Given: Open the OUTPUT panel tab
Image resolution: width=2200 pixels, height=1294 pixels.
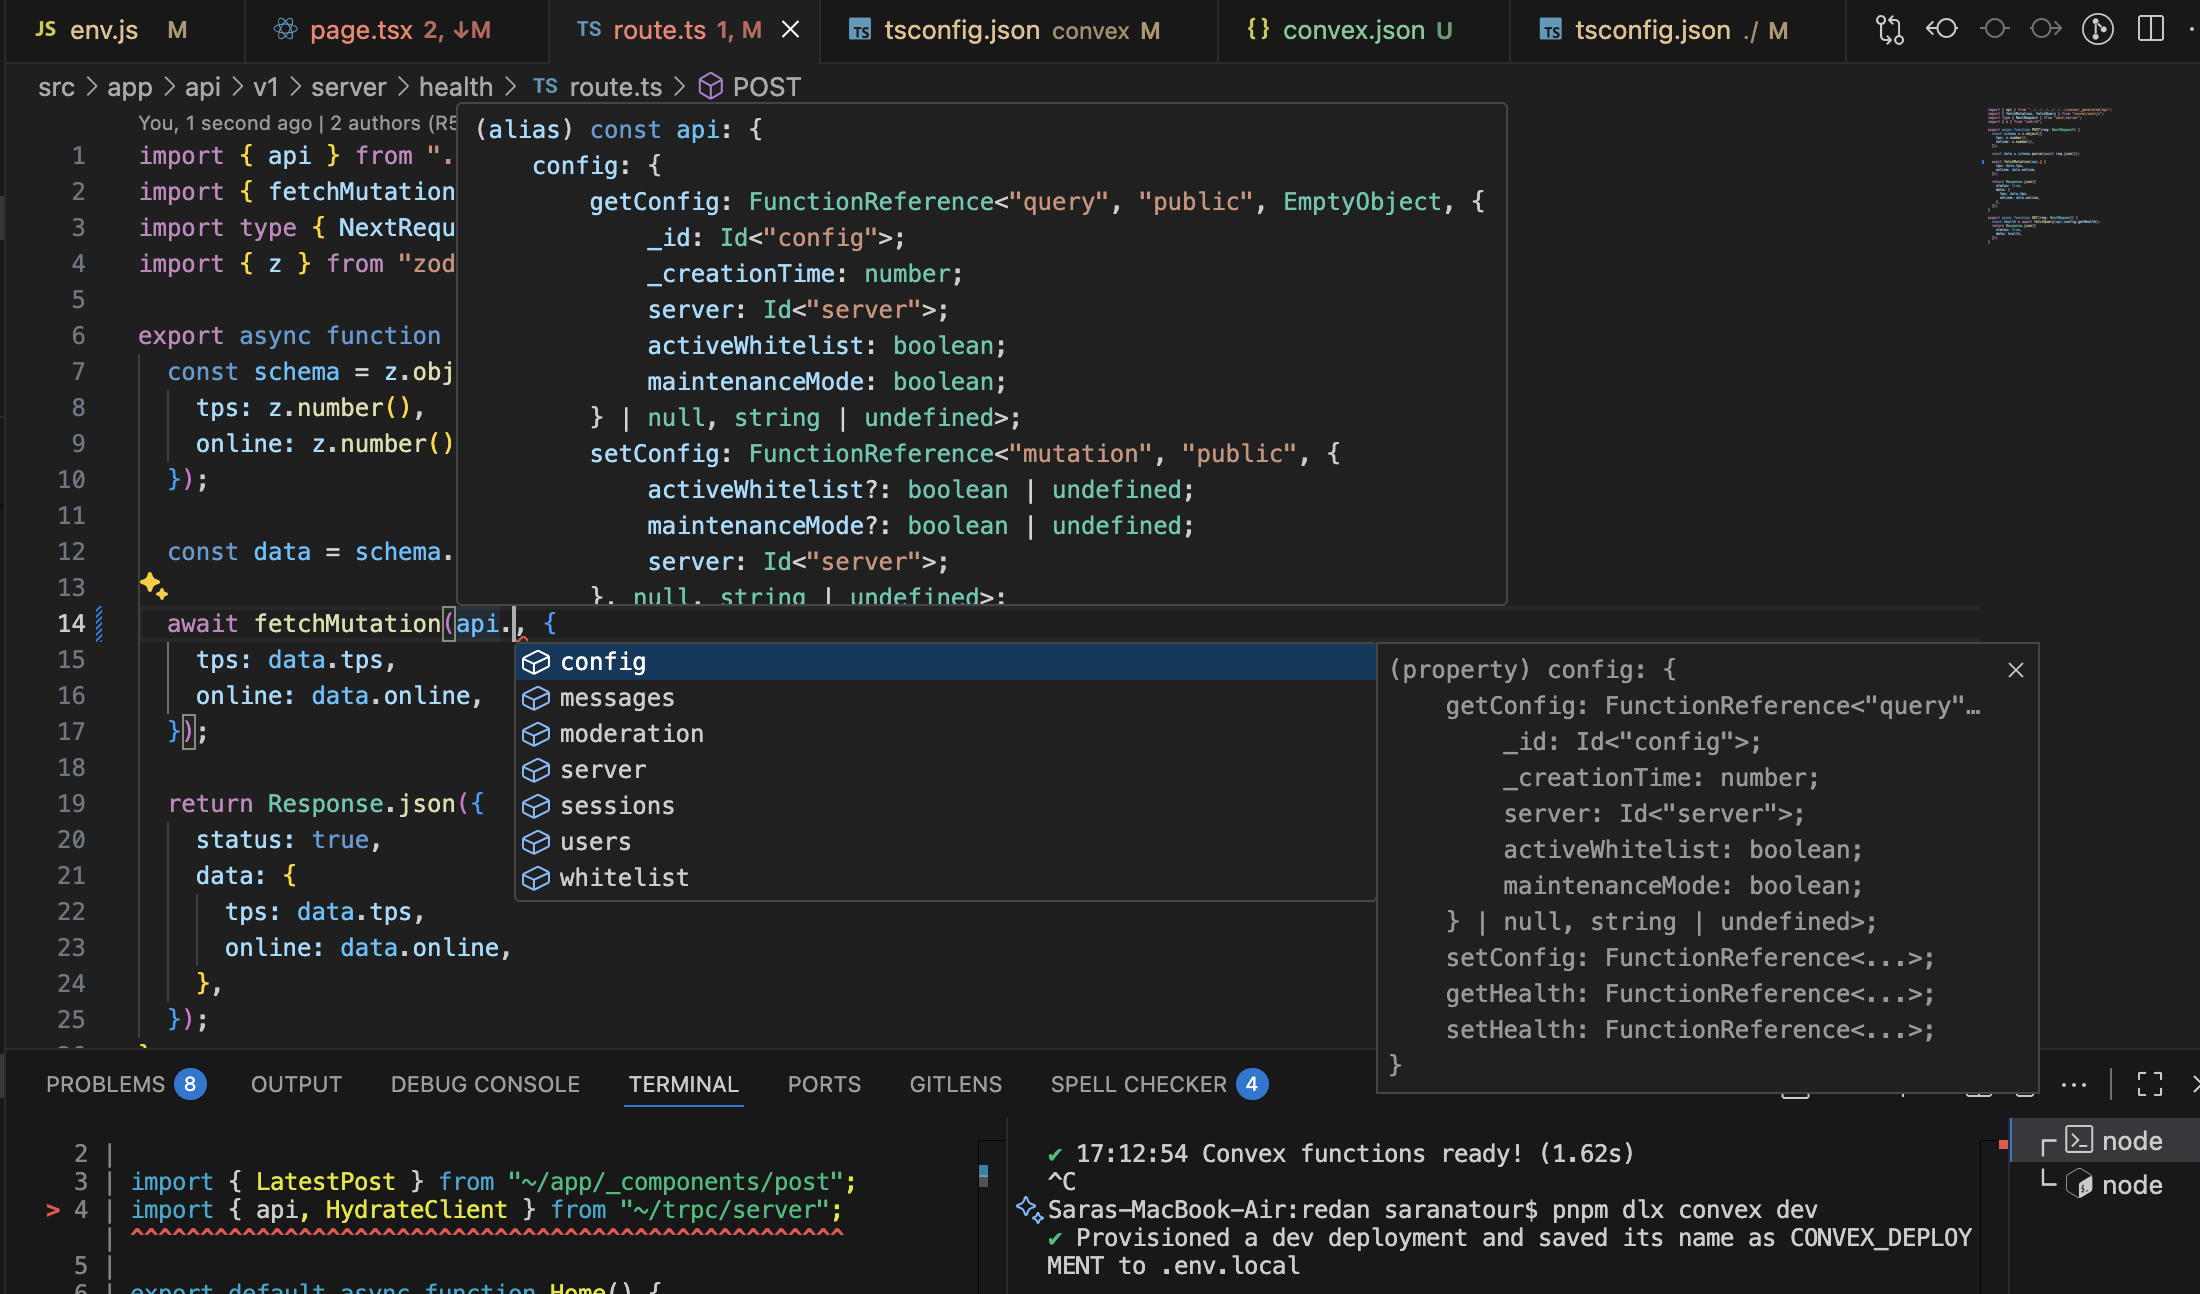Looking at the screenshot, I should pos(296,1084).
